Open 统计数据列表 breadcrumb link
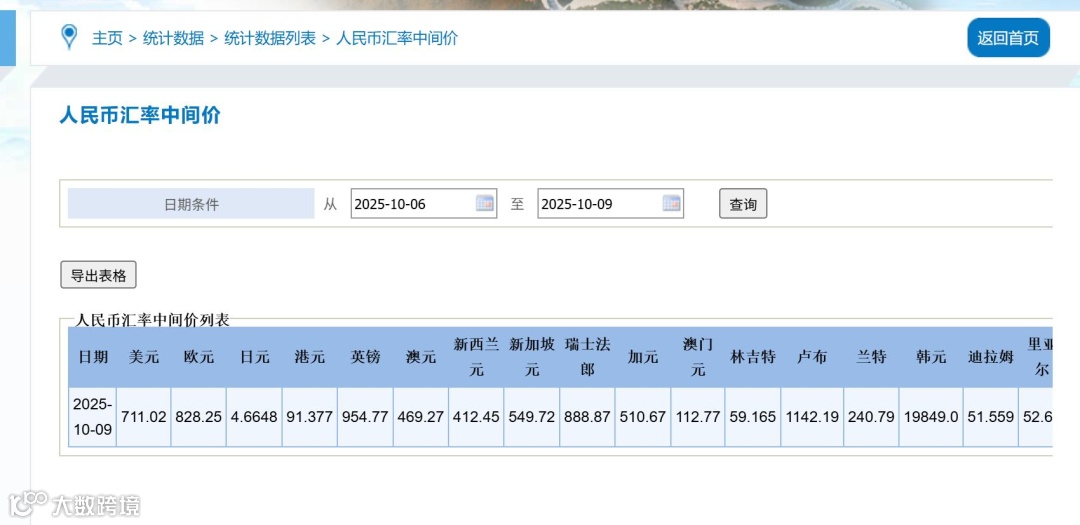 pyautogui.click(x=270, y=38)
